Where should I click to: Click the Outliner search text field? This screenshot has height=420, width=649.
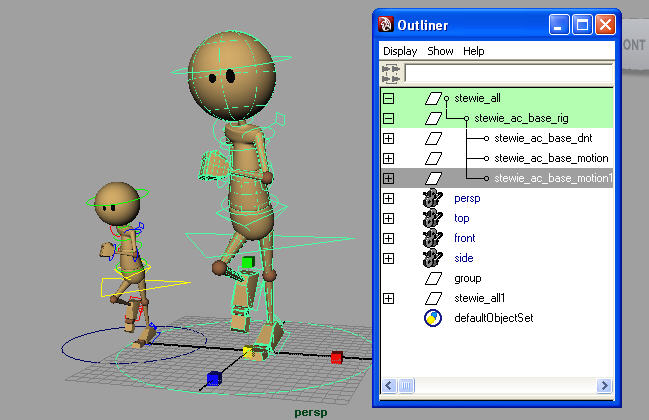(508, 73)
